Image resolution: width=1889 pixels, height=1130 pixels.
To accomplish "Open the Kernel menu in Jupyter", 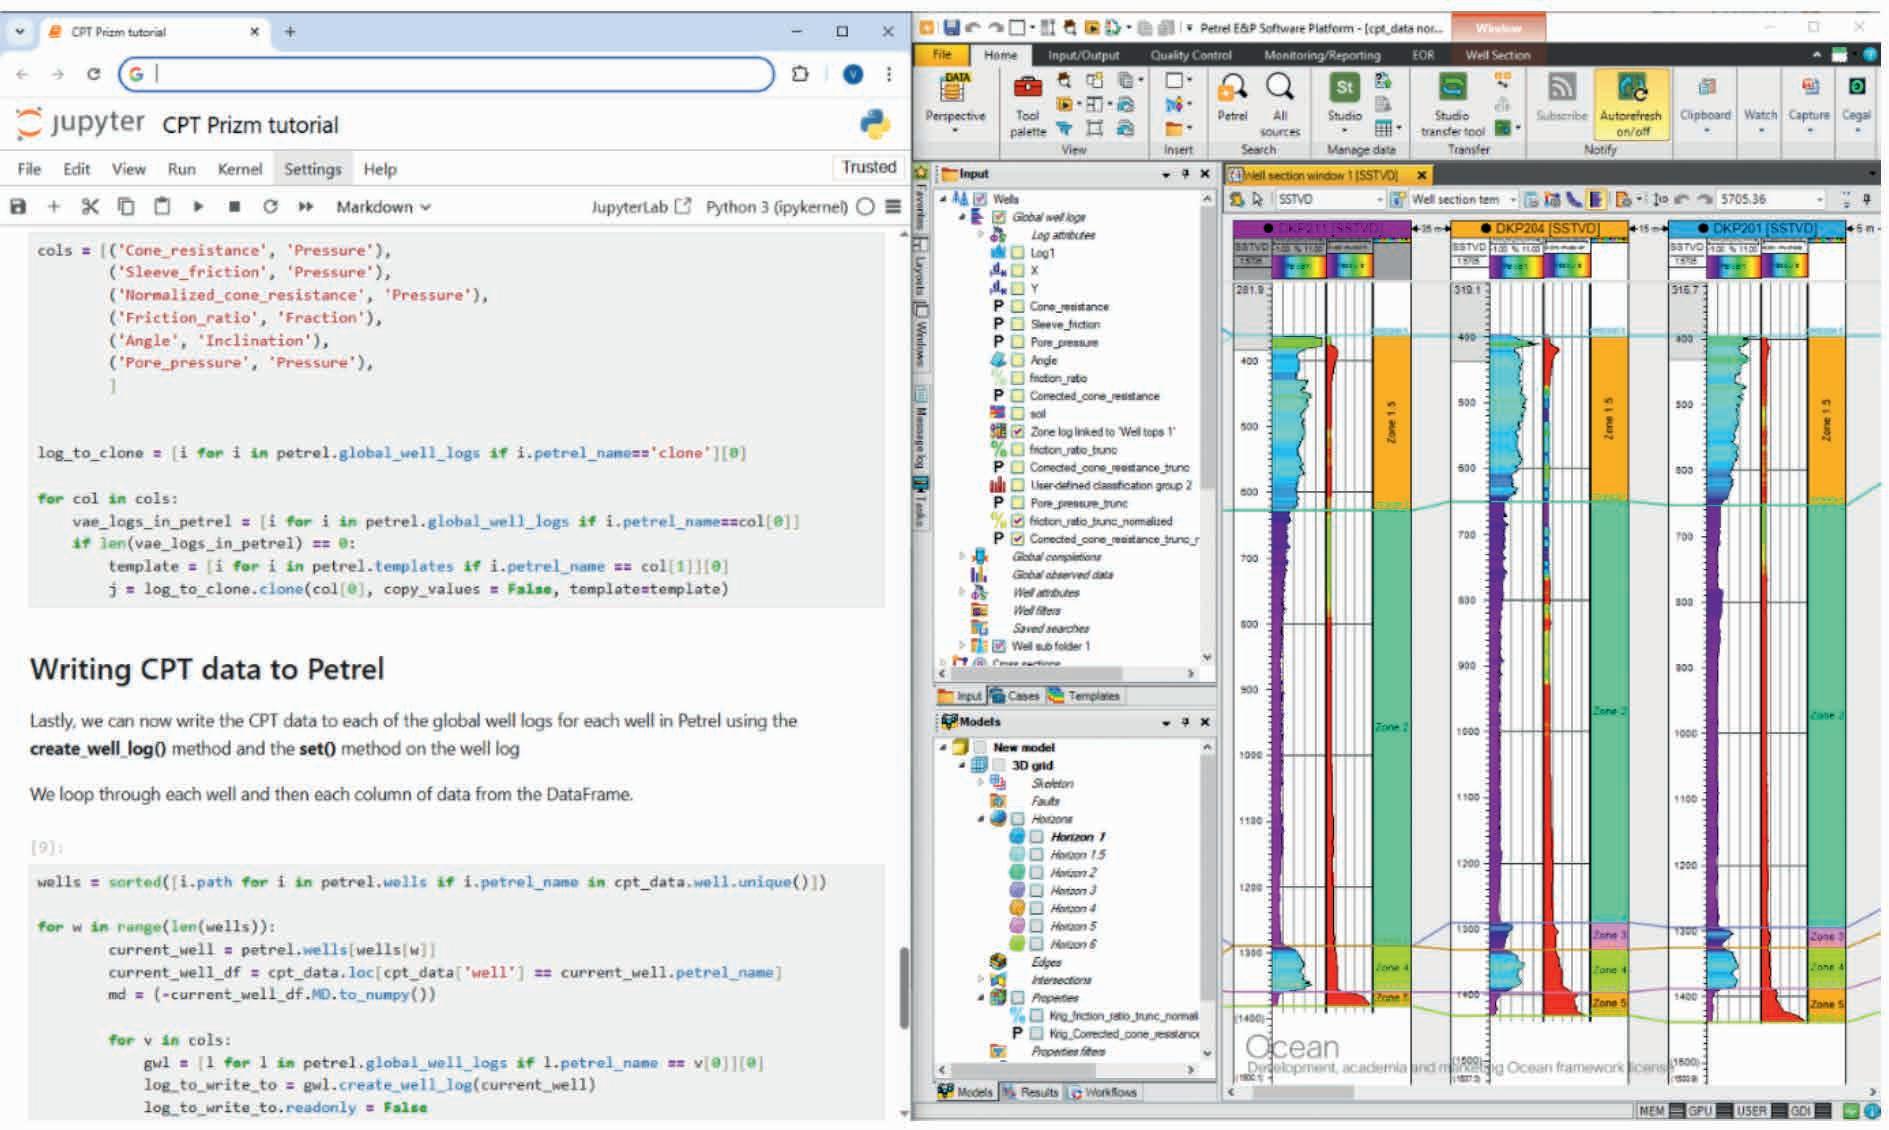I will pos(240,169).
